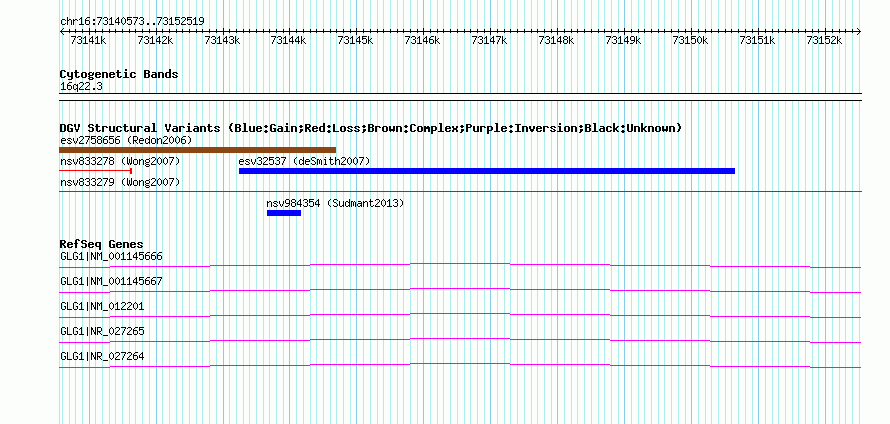The image size is (890, 424).
Task: Select the GLG1|NR_027264 transcript label
Action: [102, 356]
